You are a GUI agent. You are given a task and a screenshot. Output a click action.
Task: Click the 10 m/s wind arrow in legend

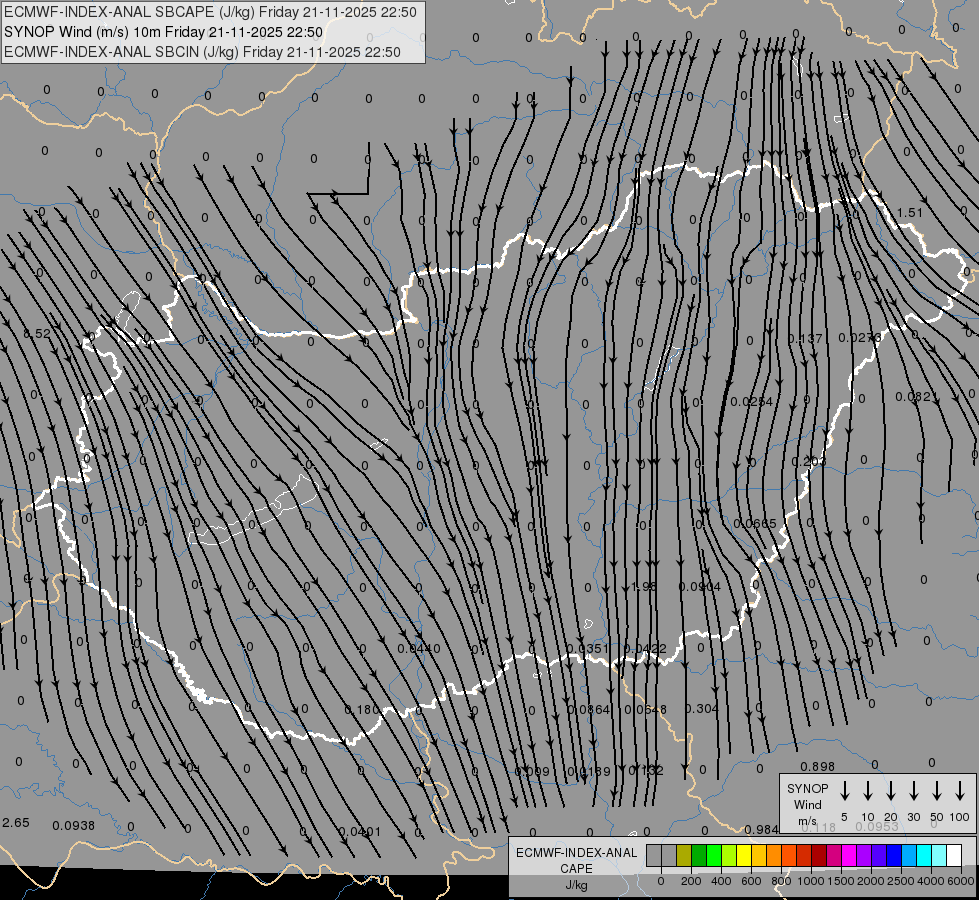point(868,791)
